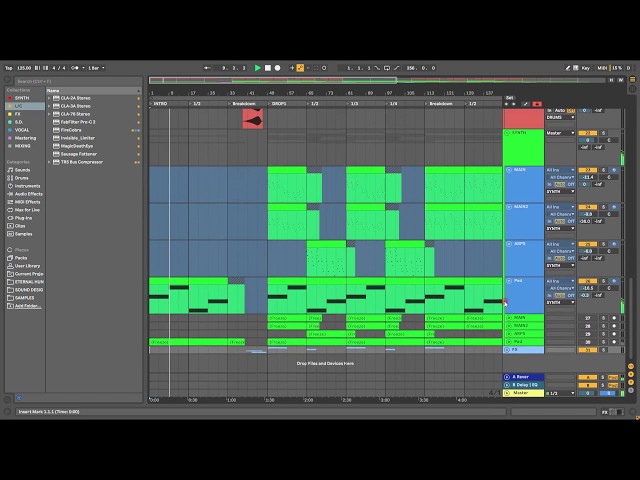Screen dimensions: 640x480
Task: Expand the CLA-3A Stereo entry
Action: [x=49, y=106]
